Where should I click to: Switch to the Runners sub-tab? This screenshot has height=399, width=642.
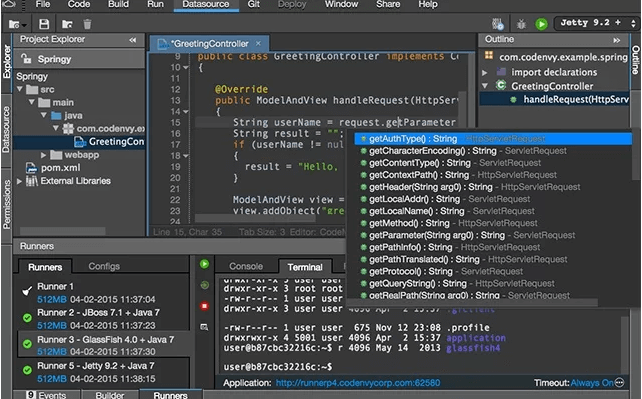[x=45, y=267]
